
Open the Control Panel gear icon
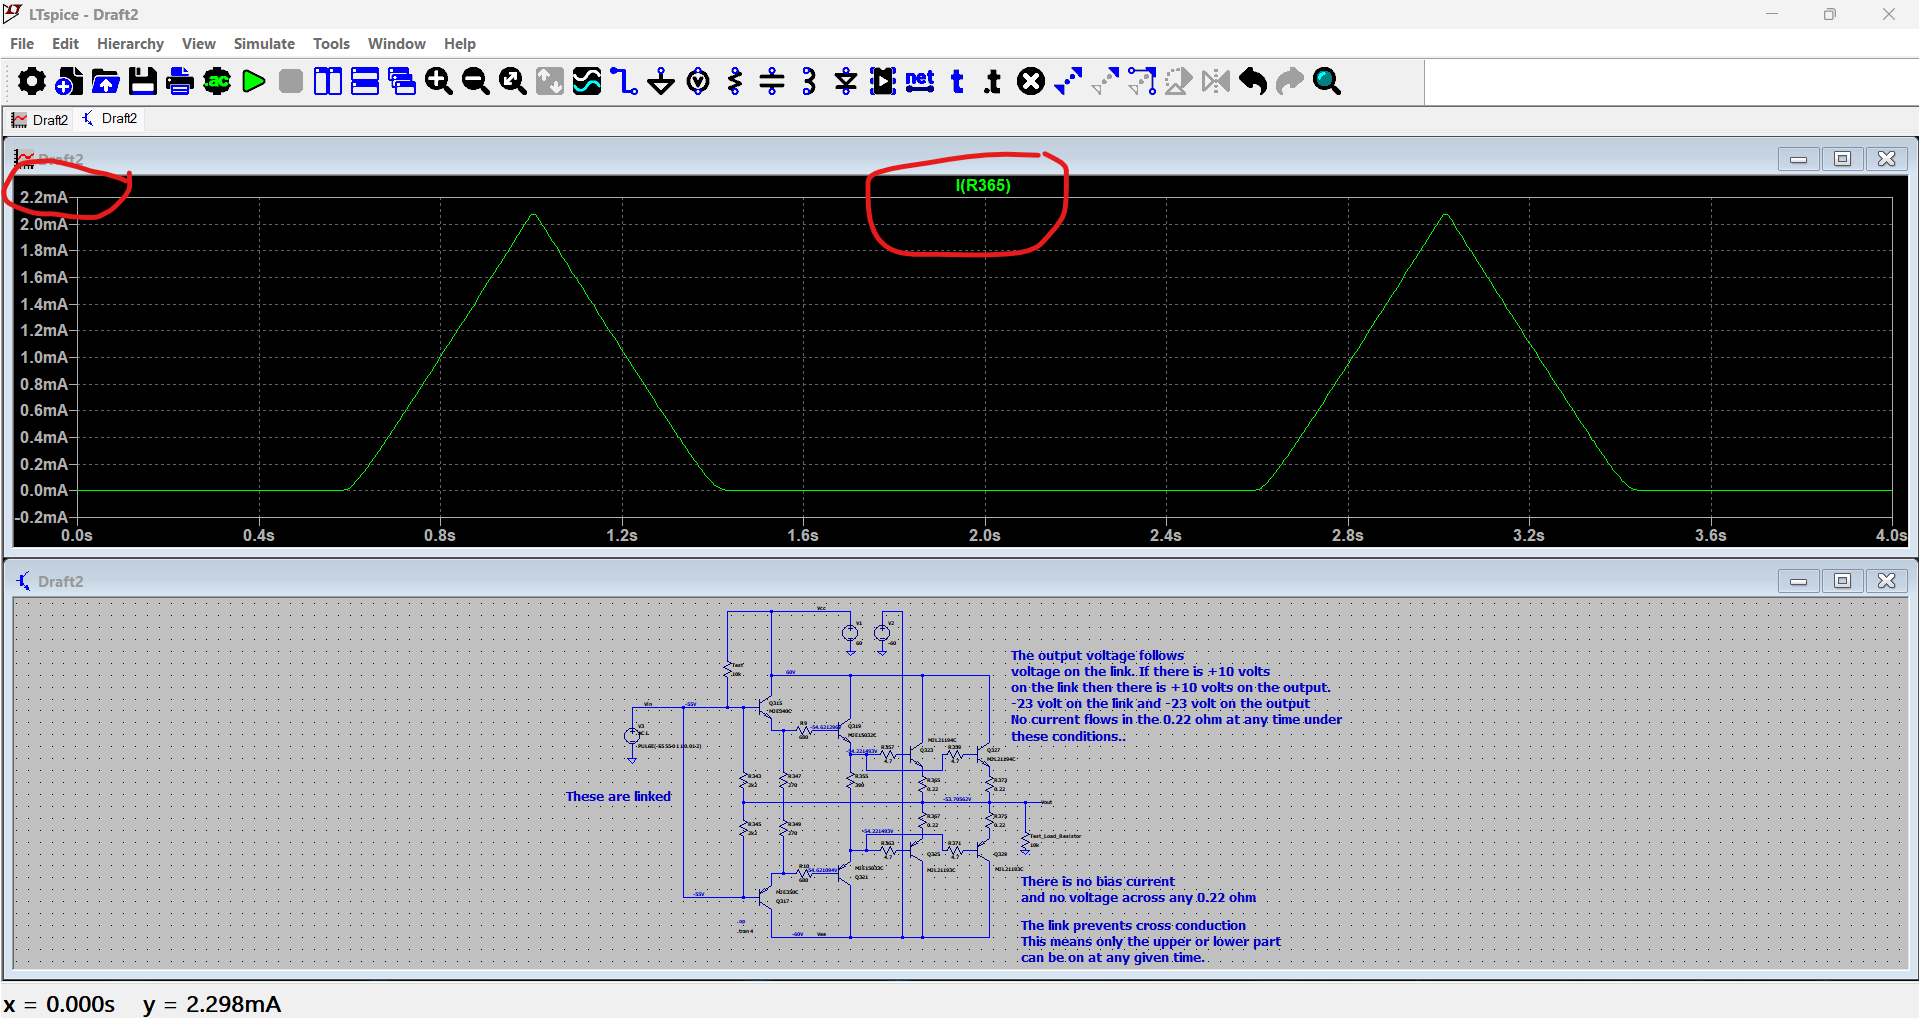(31, 81)
